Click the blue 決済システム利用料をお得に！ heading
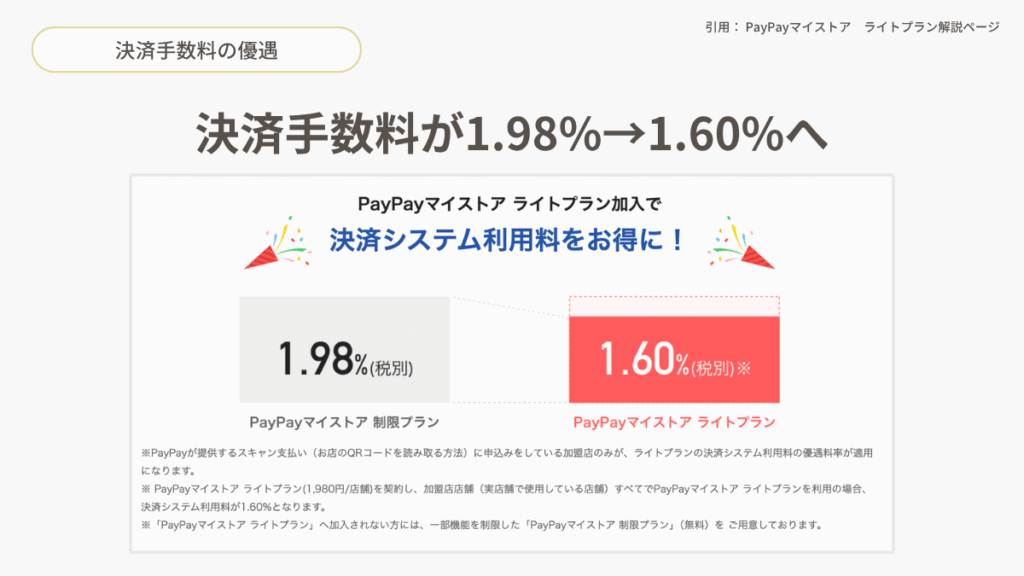 click(507, 240)
